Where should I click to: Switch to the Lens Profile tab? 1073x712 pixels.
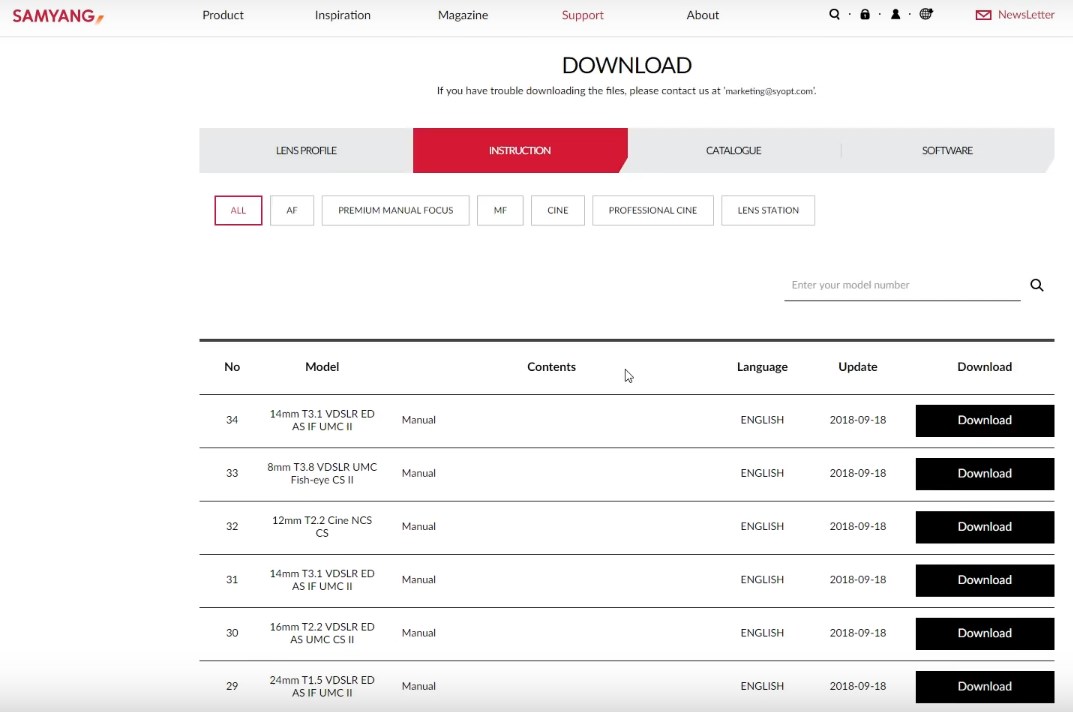[x=306, y=150]
